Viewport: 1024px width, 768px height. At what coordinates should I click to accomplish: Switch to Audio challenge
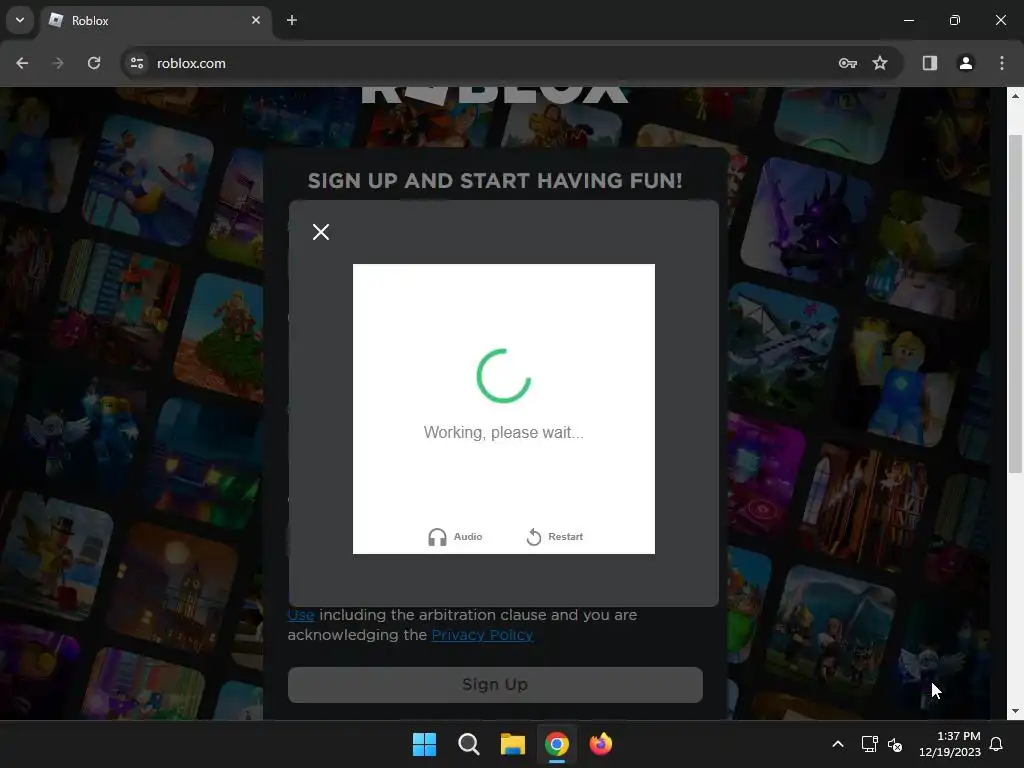(x=455, y=537)
